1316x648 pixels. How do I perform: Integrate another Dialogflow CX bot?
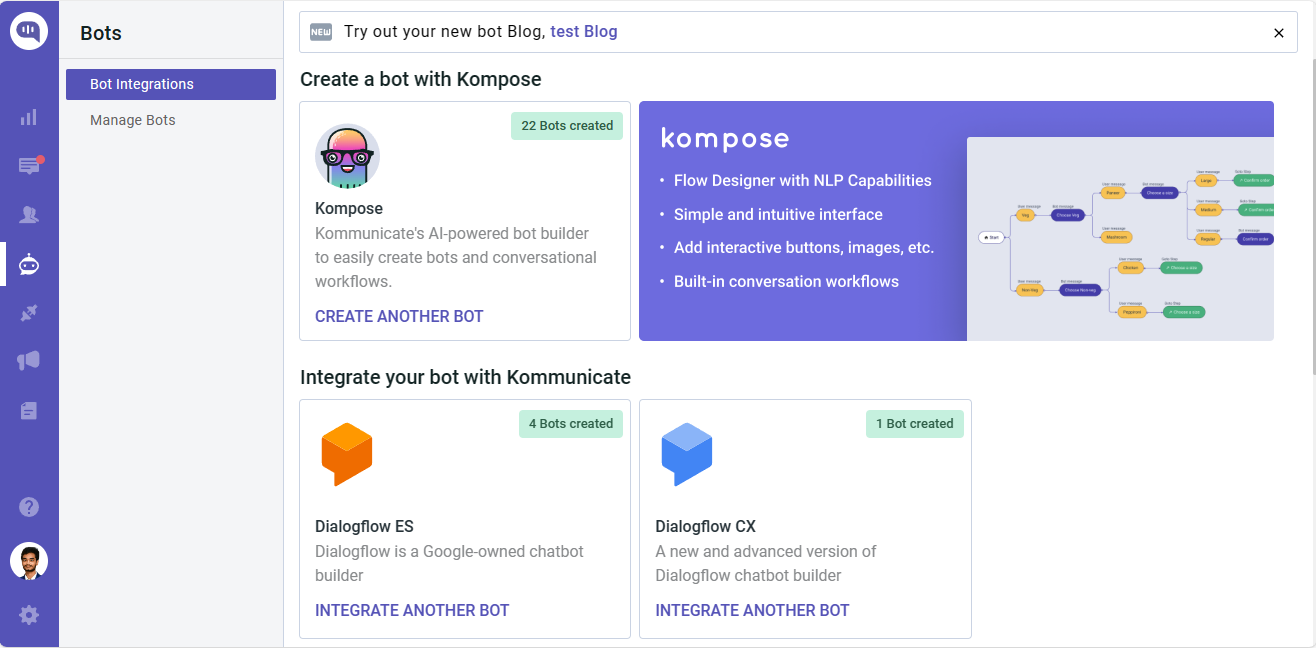(752, 610)
